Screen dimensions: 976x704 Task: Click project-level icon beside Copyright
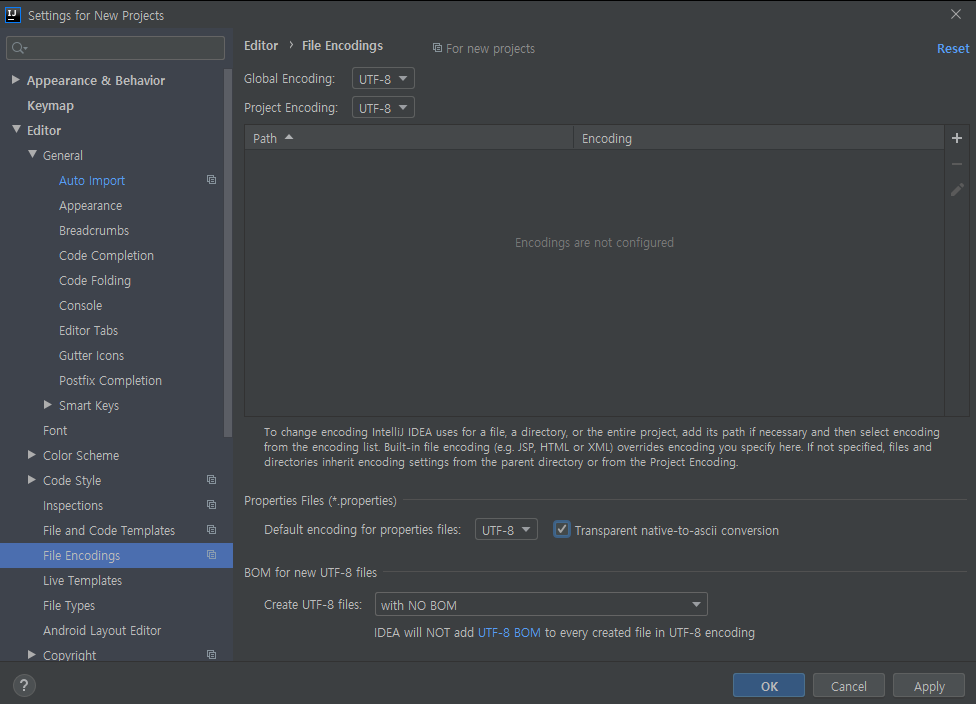[212, 655]
